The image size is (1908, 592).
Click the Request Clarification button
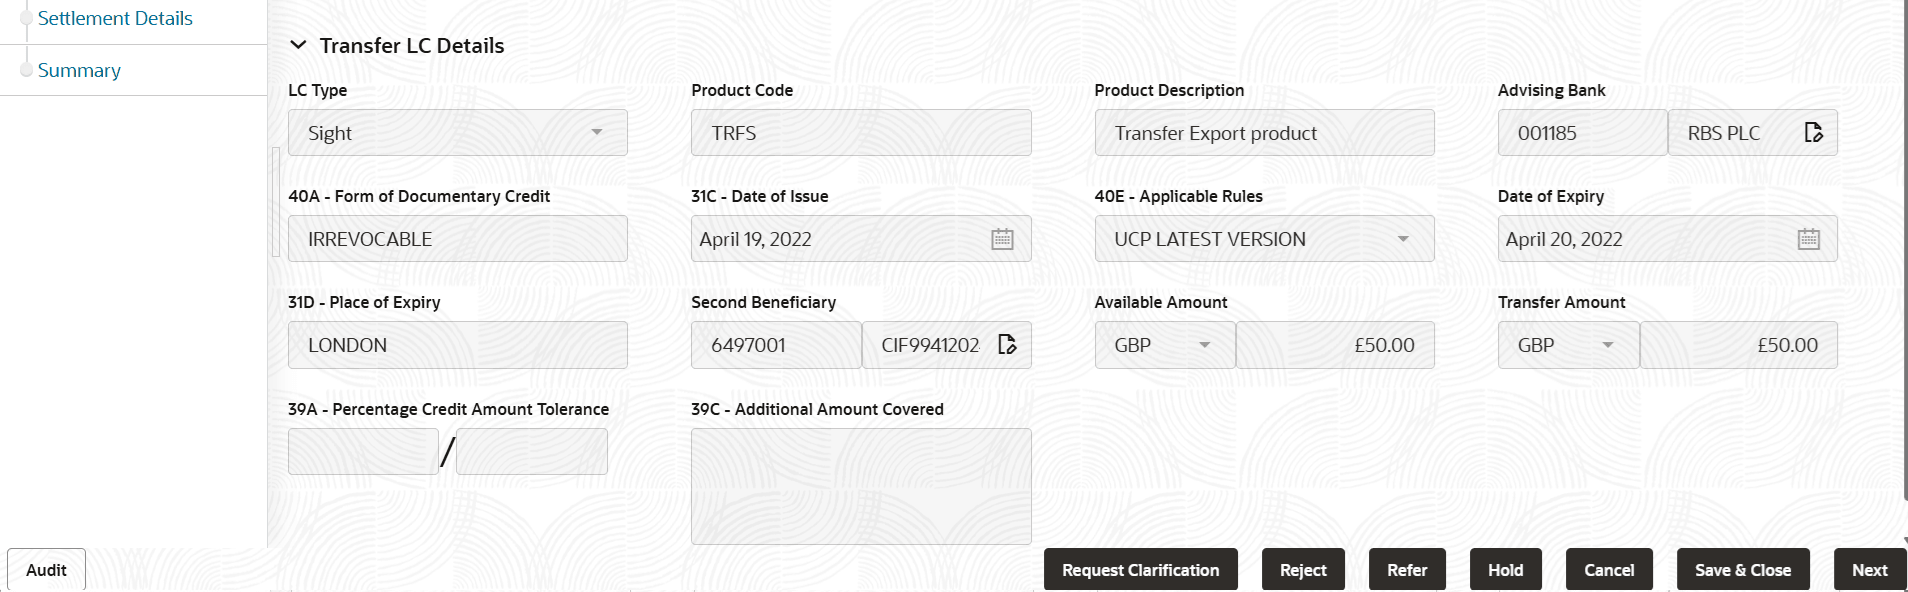1140,569
